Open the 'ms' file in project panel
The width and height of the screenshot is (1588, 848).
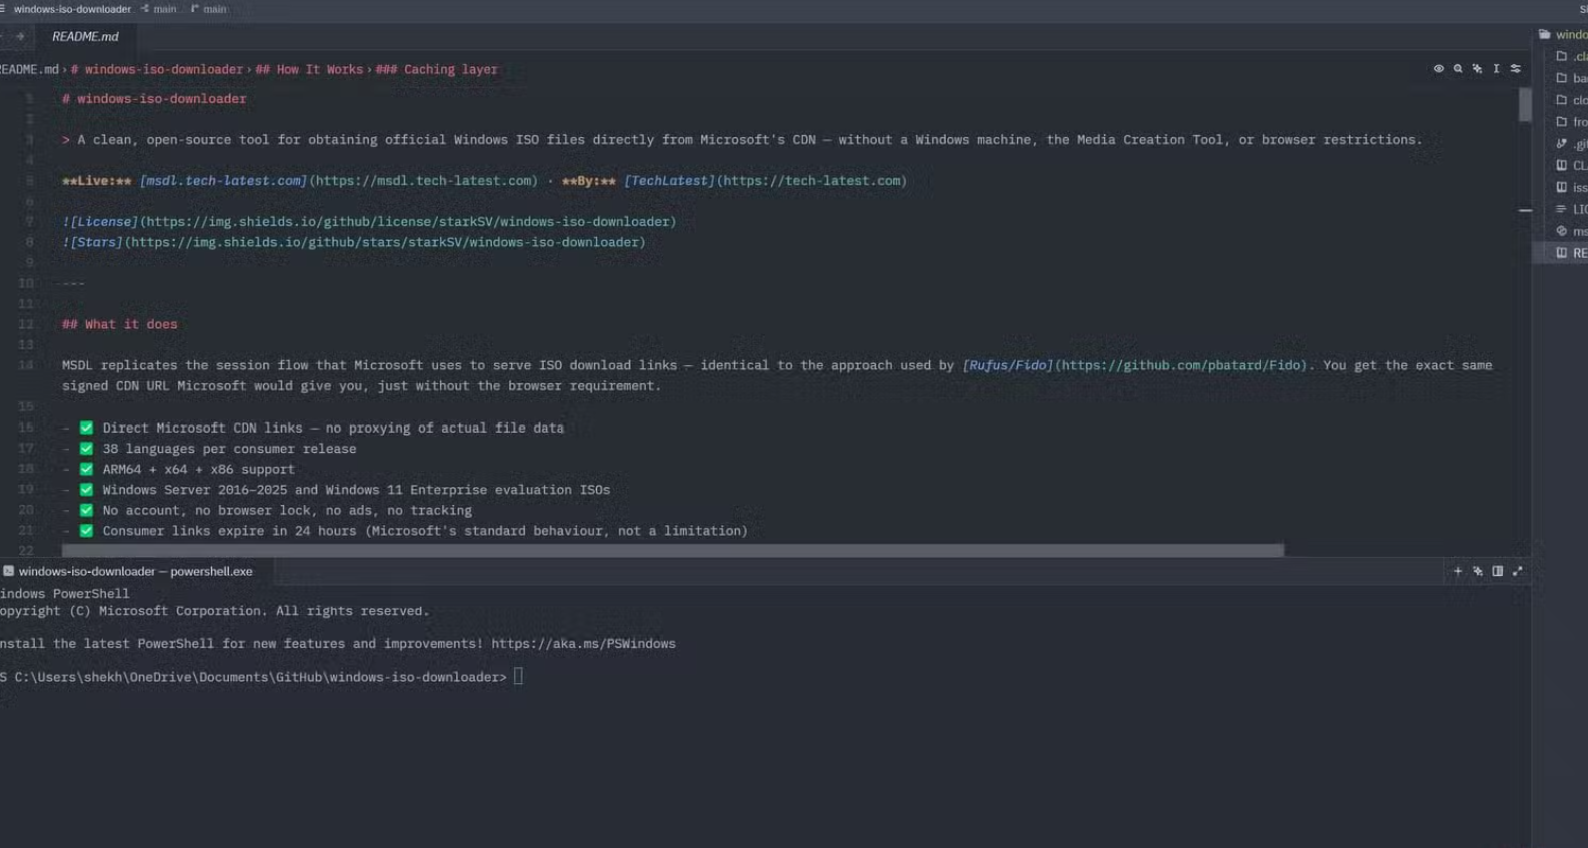coord(1570,231)
